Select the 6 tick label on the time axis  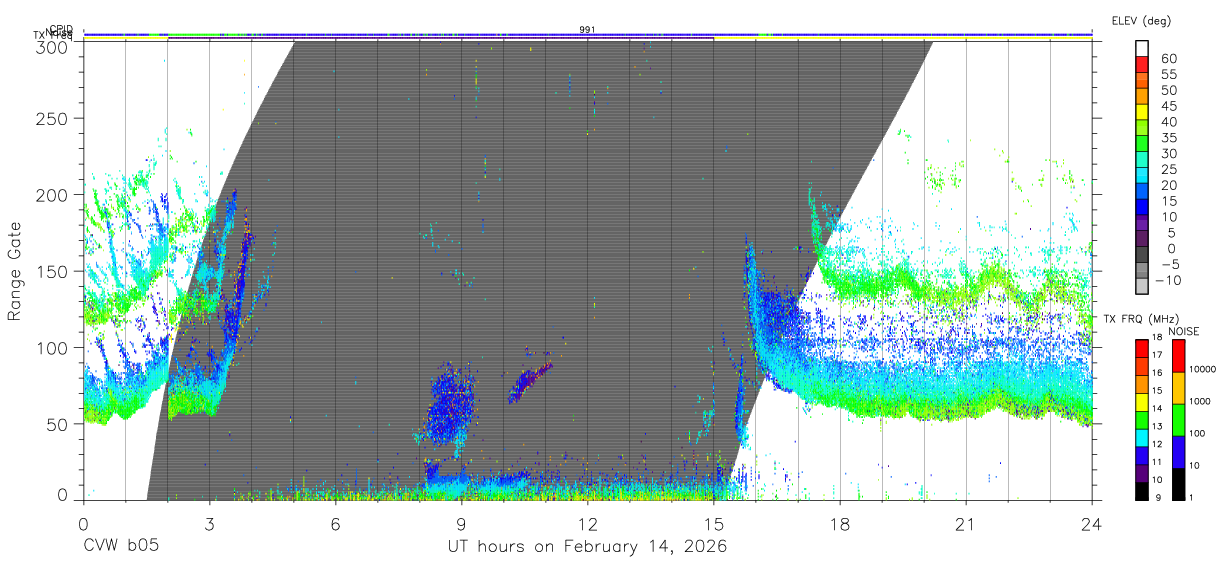click(335, 522)
